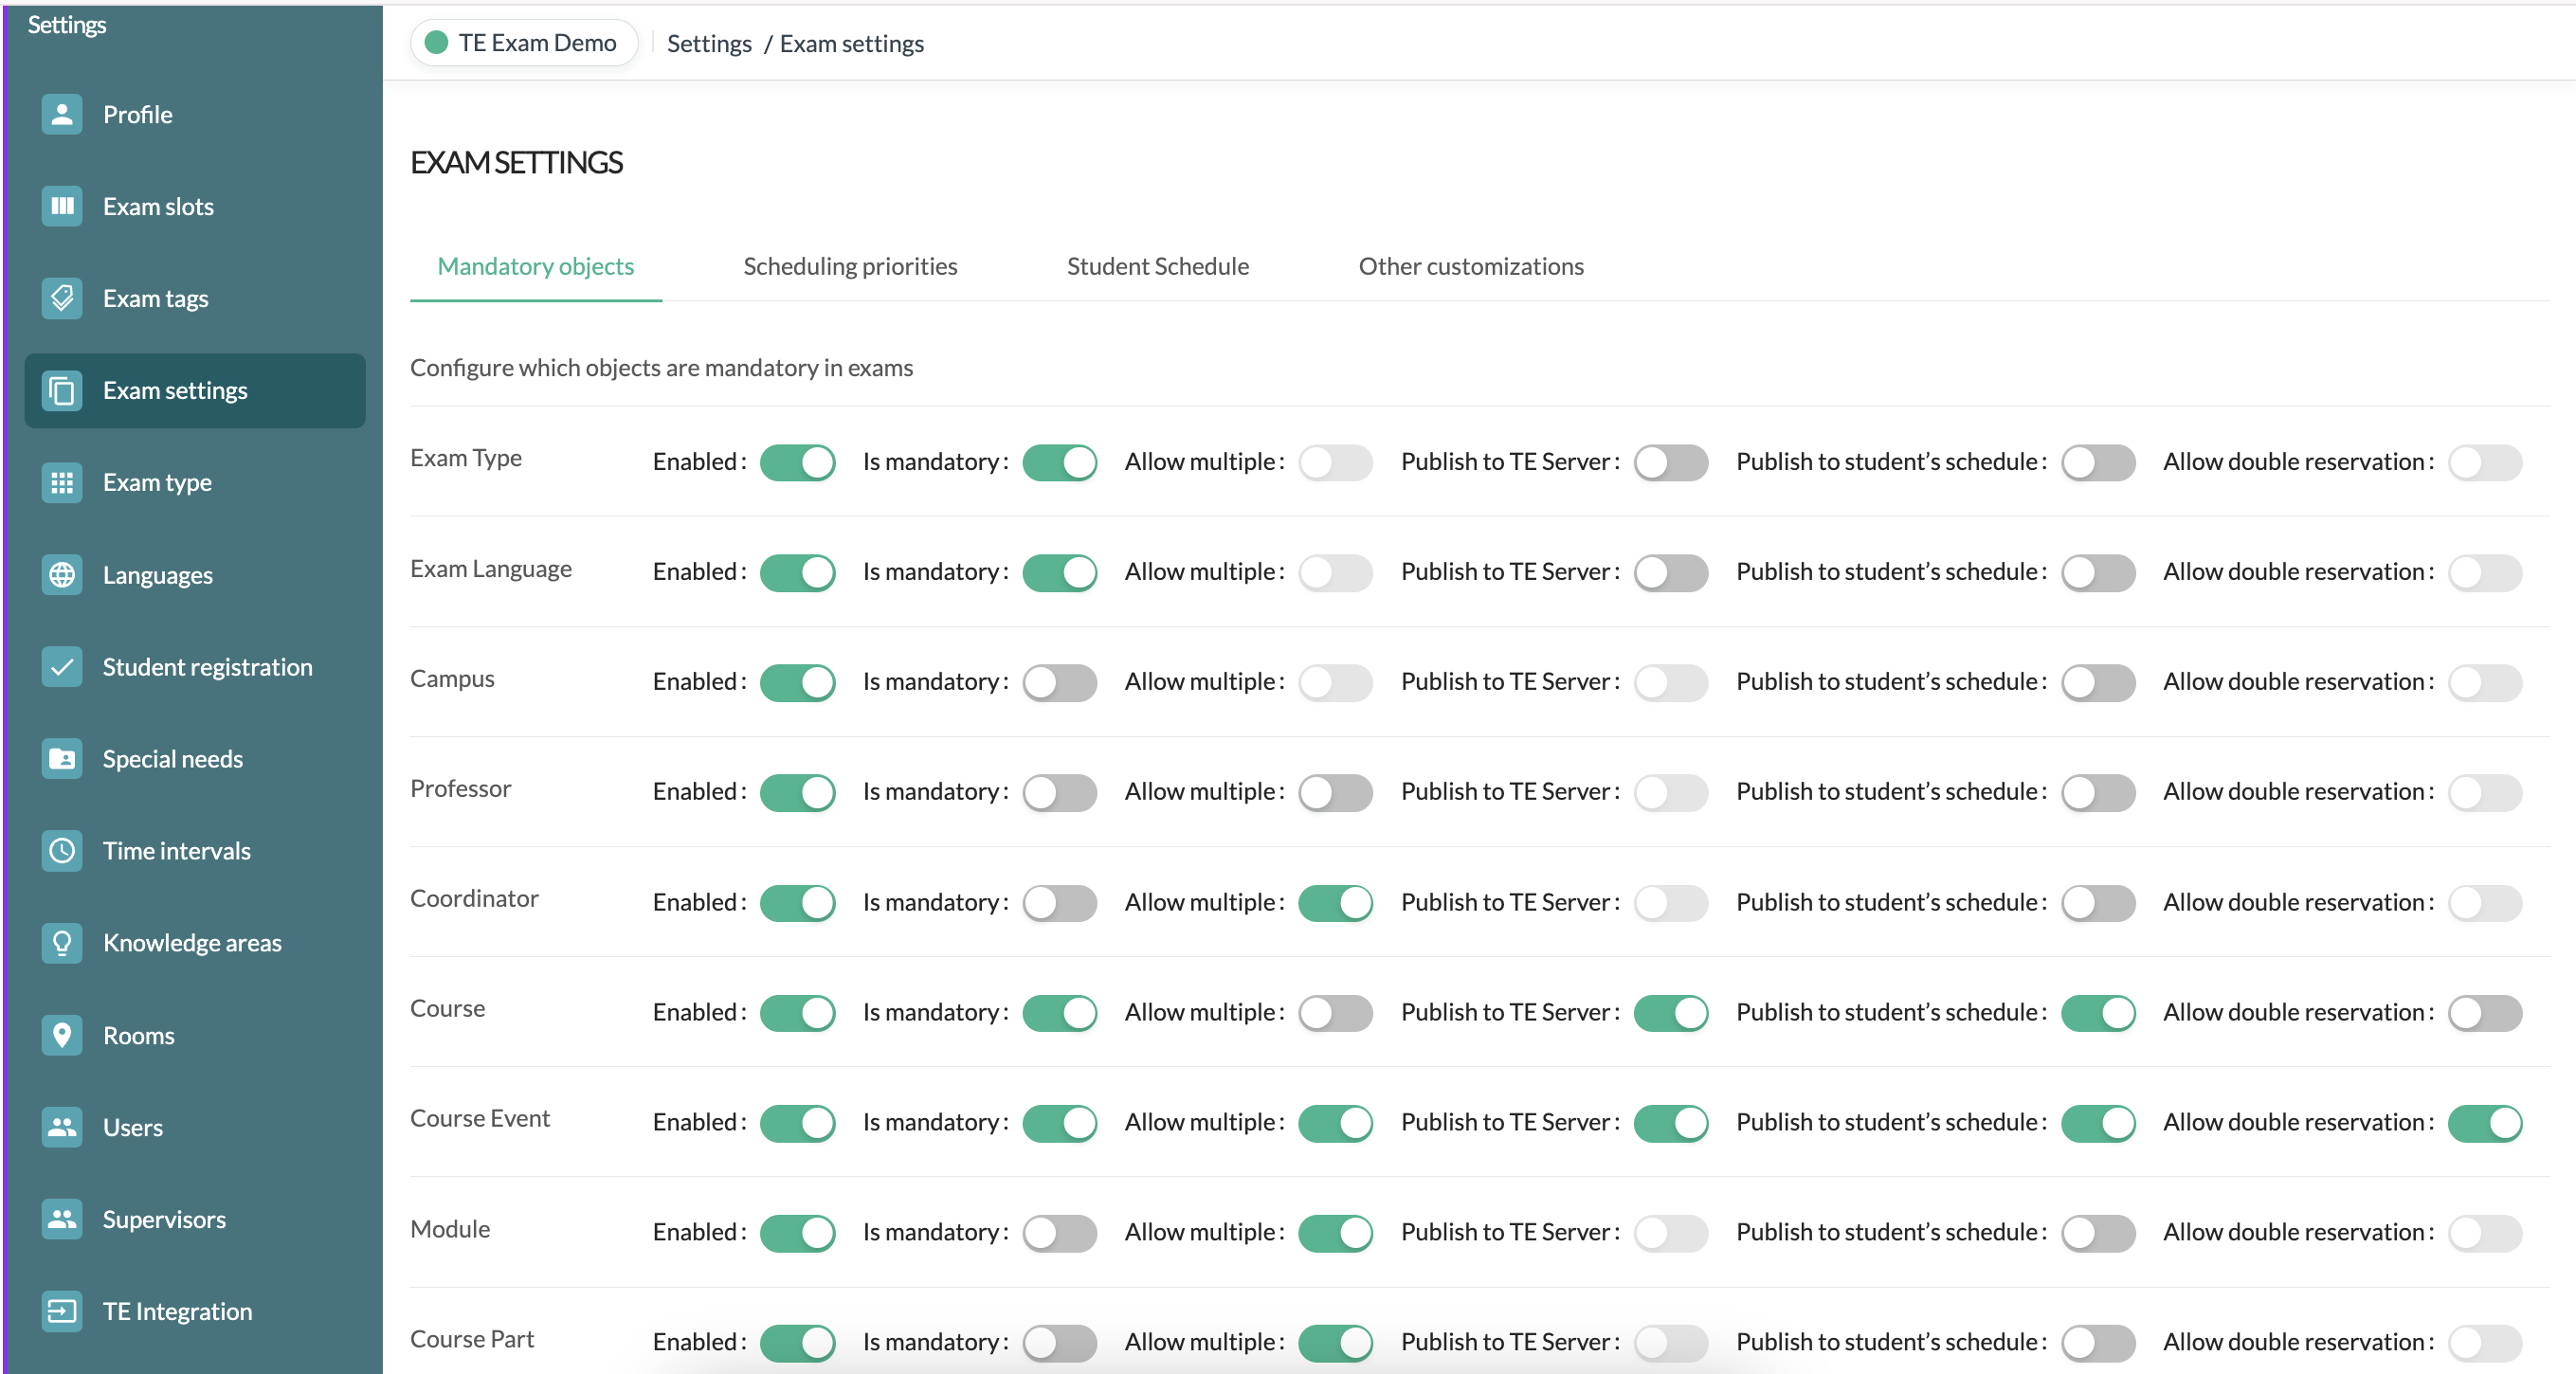Click the EXAM SETTINGS page heading
Screen dimensions: 2576x1374
tap(516, 162)
